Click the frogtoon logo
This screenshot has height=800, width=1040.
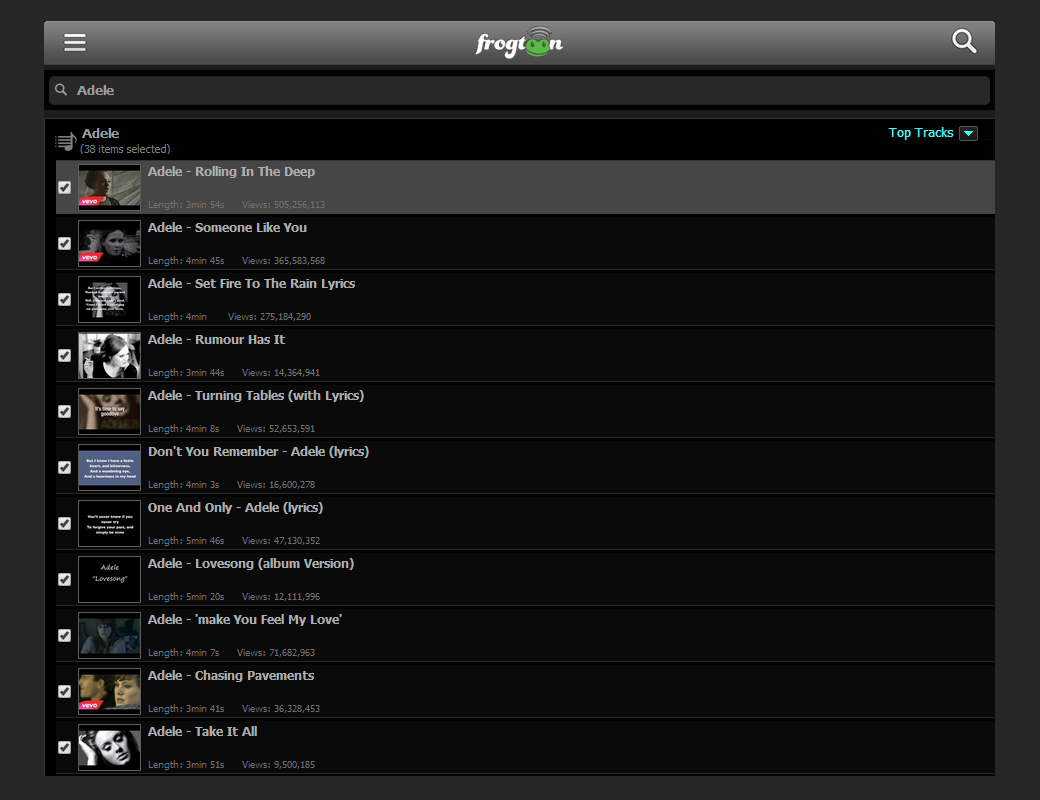519,43
